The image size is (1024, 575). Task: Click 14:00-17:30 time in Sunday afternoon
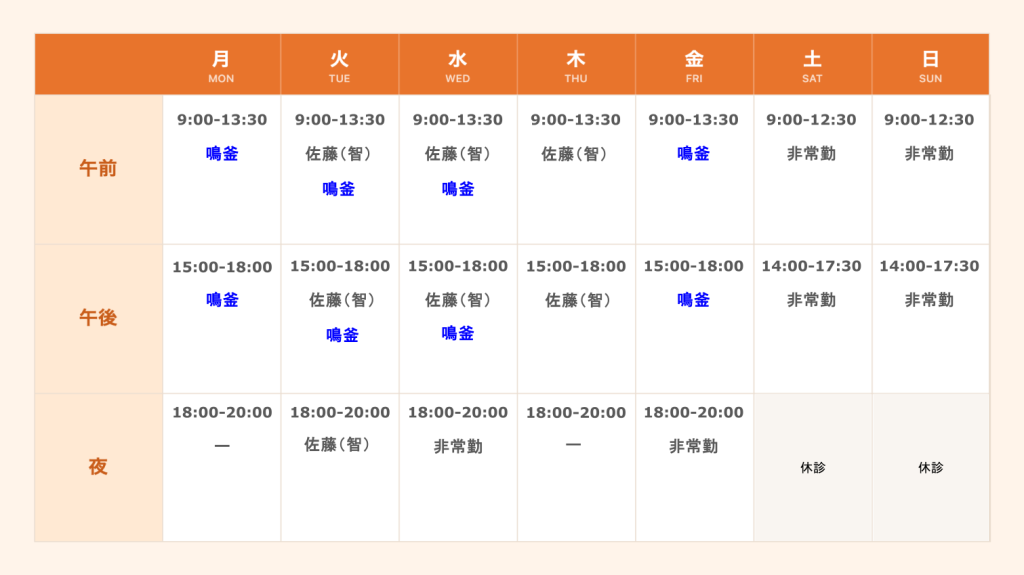click(x=929, y=266)
